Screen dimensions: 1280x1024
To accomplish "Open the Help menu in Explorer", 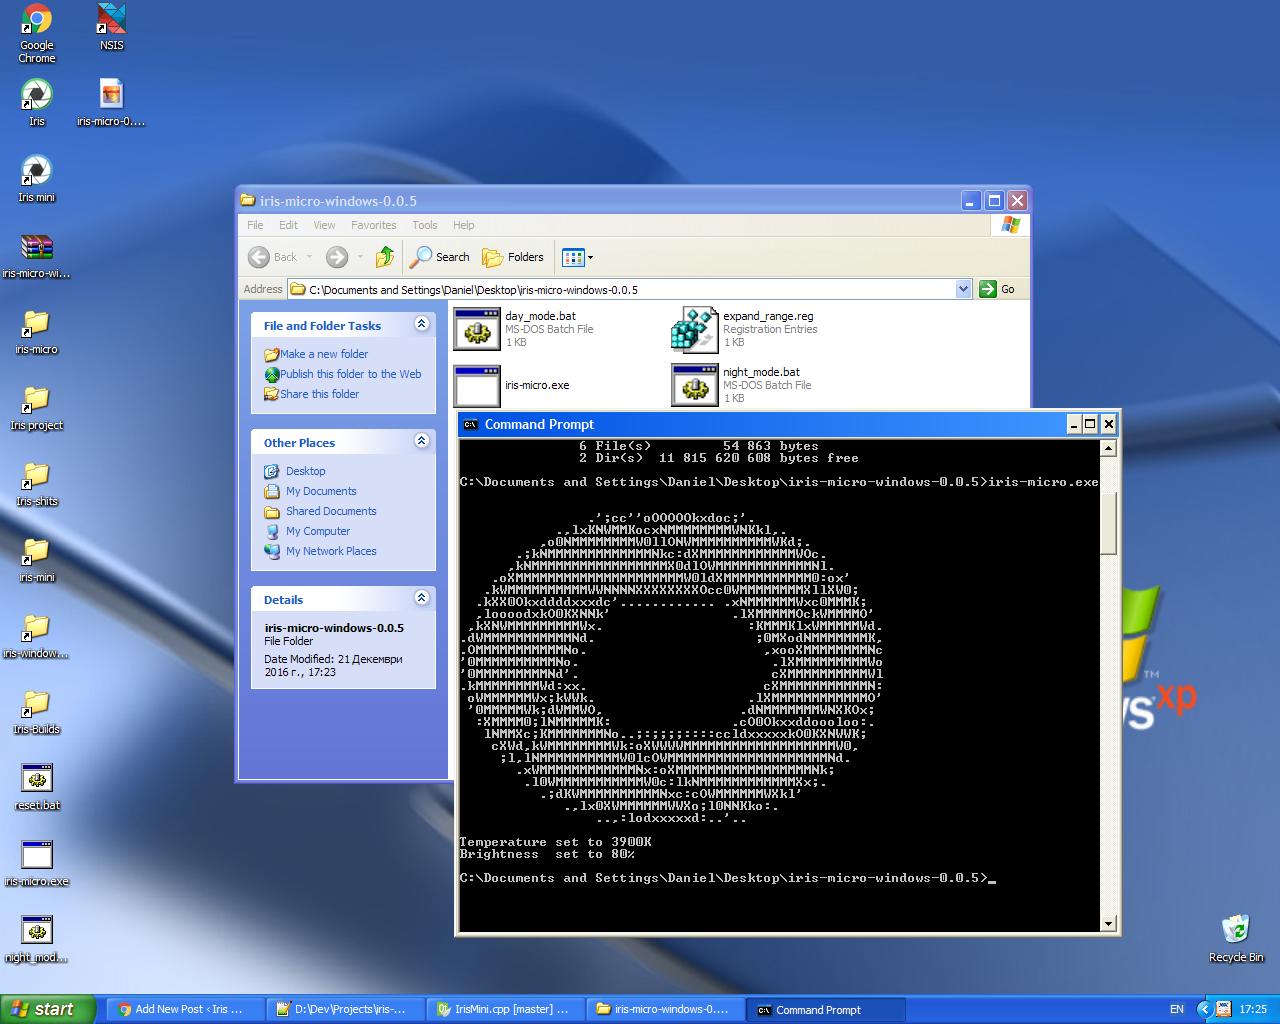I will tap(463, 225).
